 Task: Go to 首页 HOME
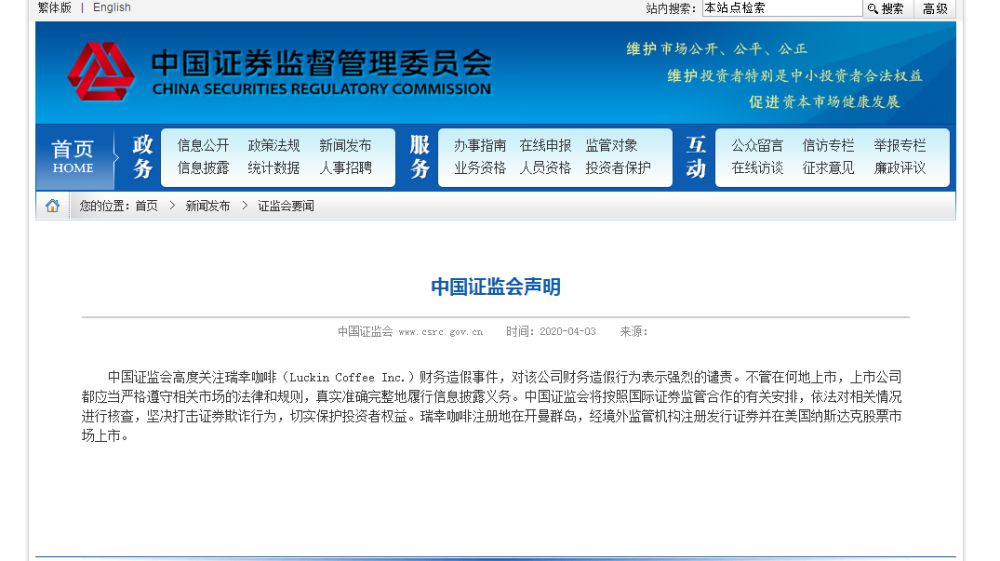(x=73, y=157)
